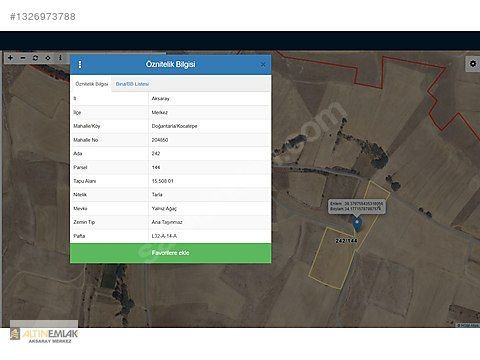Click the Altın Emlak logo
The height and width of the screenshot is (360, 480).
coord(44,335)
